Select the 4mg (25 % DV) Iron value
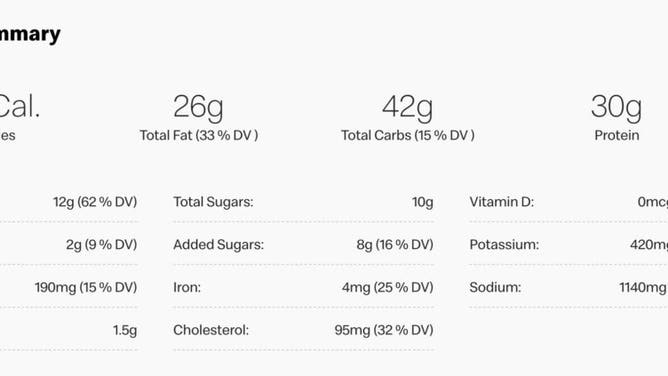Image resolution: width=668 pixels, height=376 pixels. coord(388,287)
